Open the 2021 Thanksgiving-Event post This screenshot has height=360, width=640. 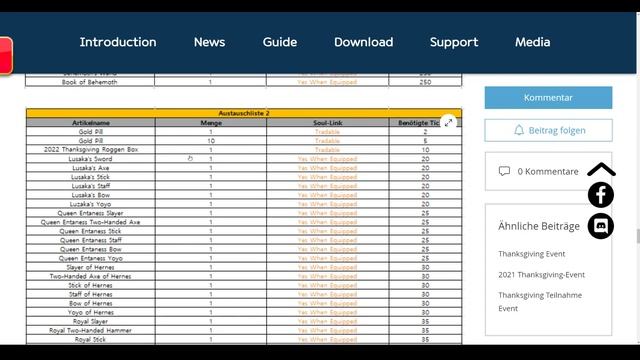(541, 275)
